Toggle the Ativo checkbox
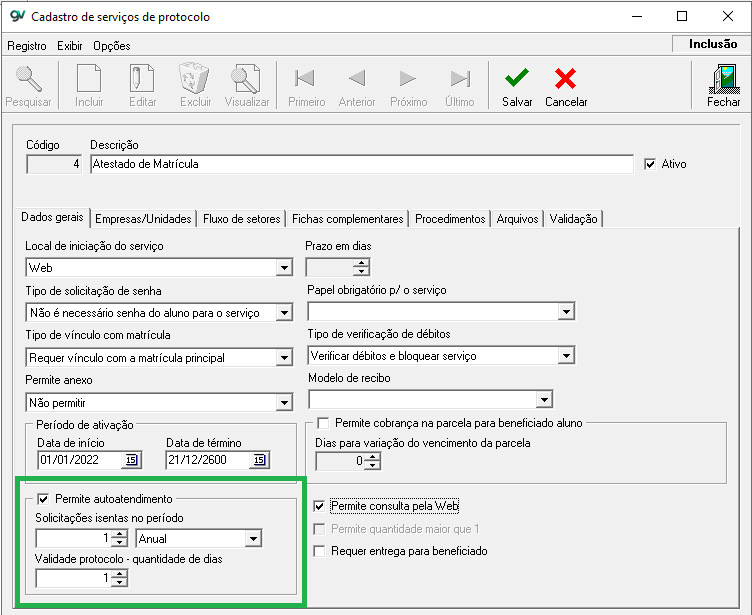The width and height of the screenshot is (752, 615). (x=650, y=164)
